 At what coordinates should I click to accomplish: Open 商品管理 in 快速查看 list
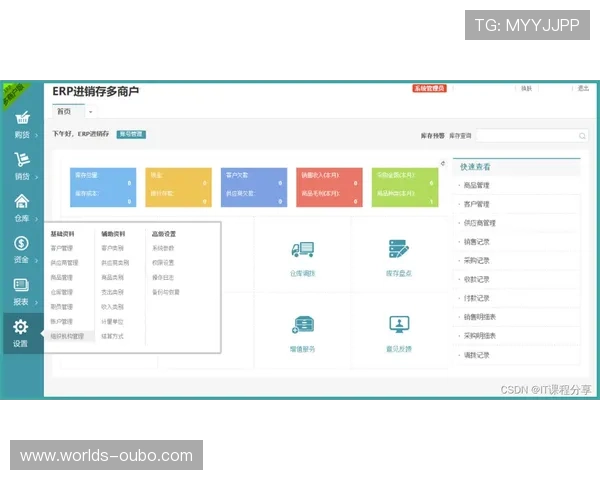coord(476,185)
